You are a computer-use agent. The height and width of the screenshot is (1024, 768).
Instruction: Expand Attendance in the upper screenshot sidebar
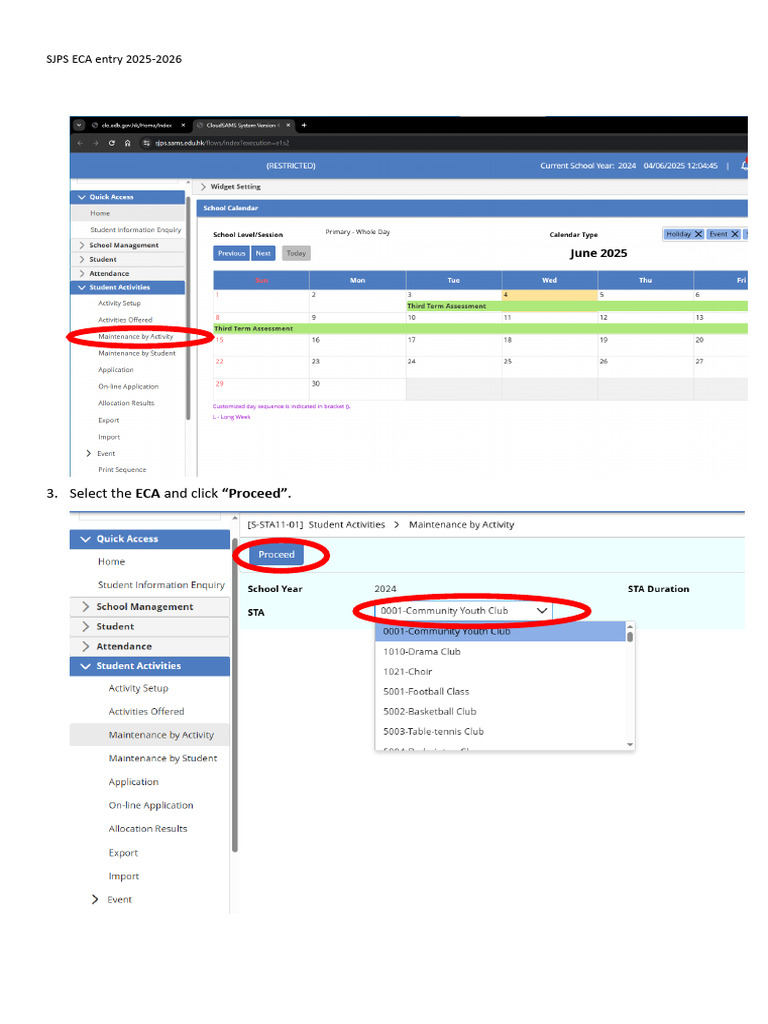[x=128, y=274]
